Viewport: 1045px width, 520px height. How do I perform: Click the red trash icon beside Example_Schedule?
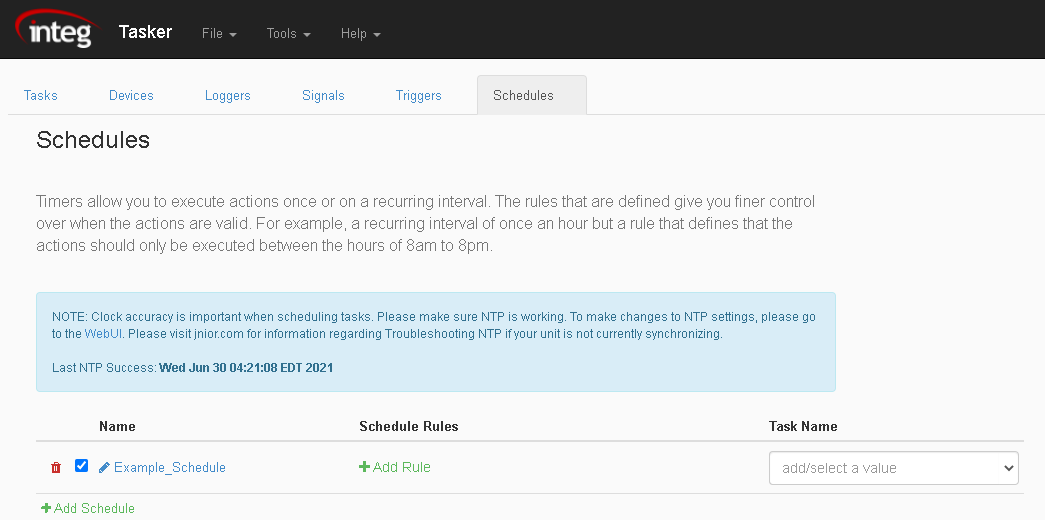coord(56,468)
